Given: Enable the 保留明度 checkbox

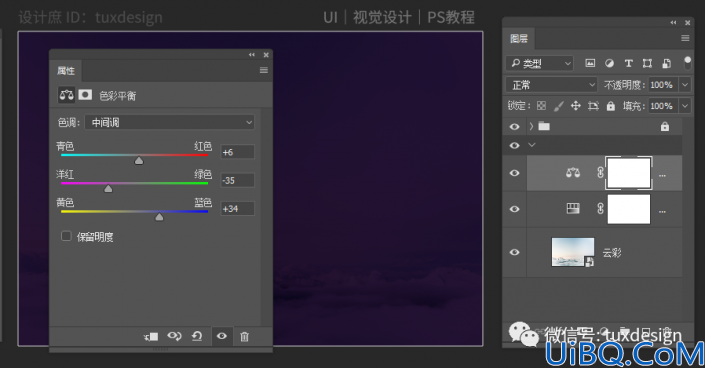Looking at the screenshot, I should (x=66, y=236).
